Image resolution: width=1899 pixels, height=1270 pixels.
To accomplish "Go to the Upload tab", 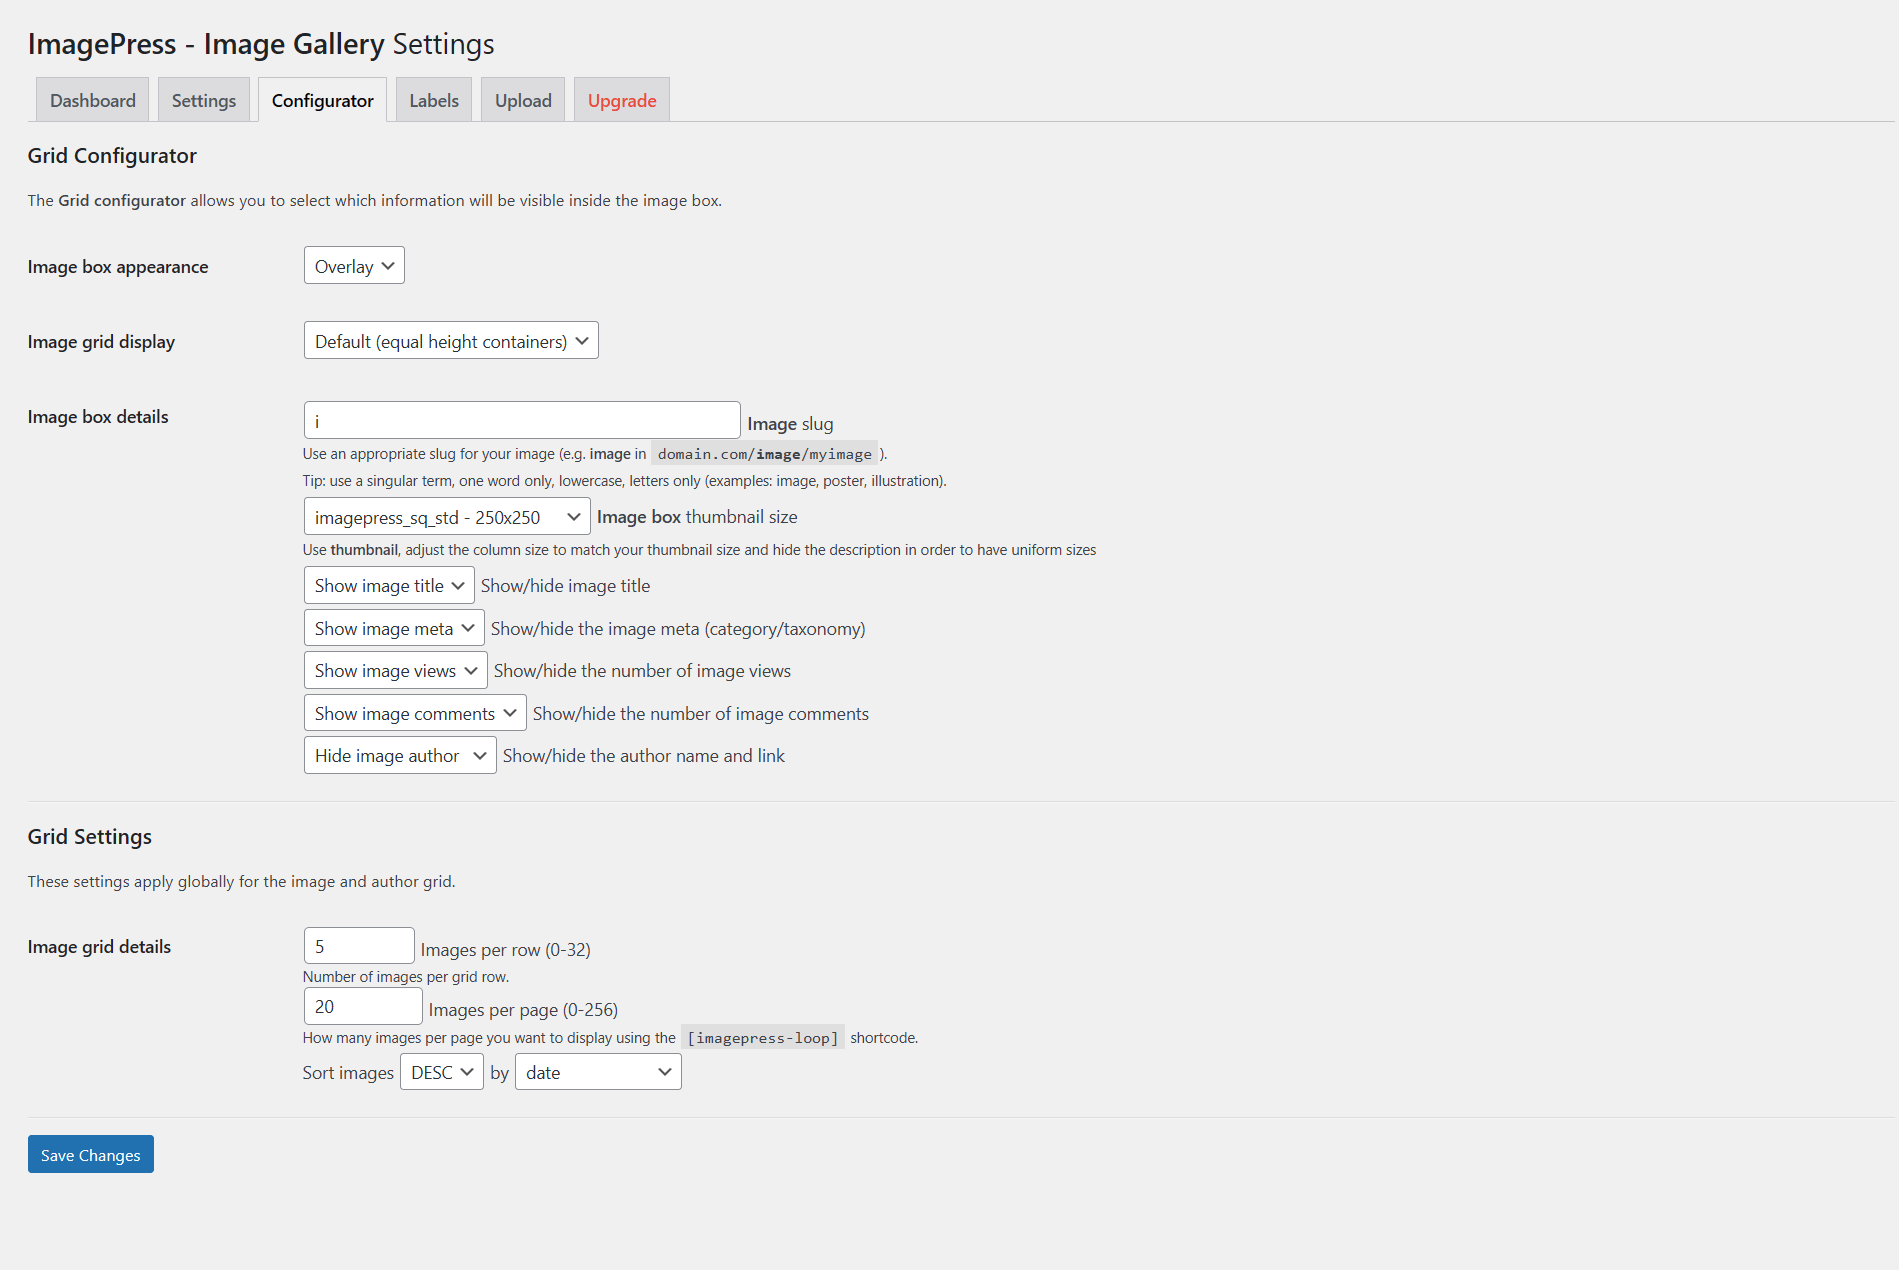I will [x=523, y=100].
